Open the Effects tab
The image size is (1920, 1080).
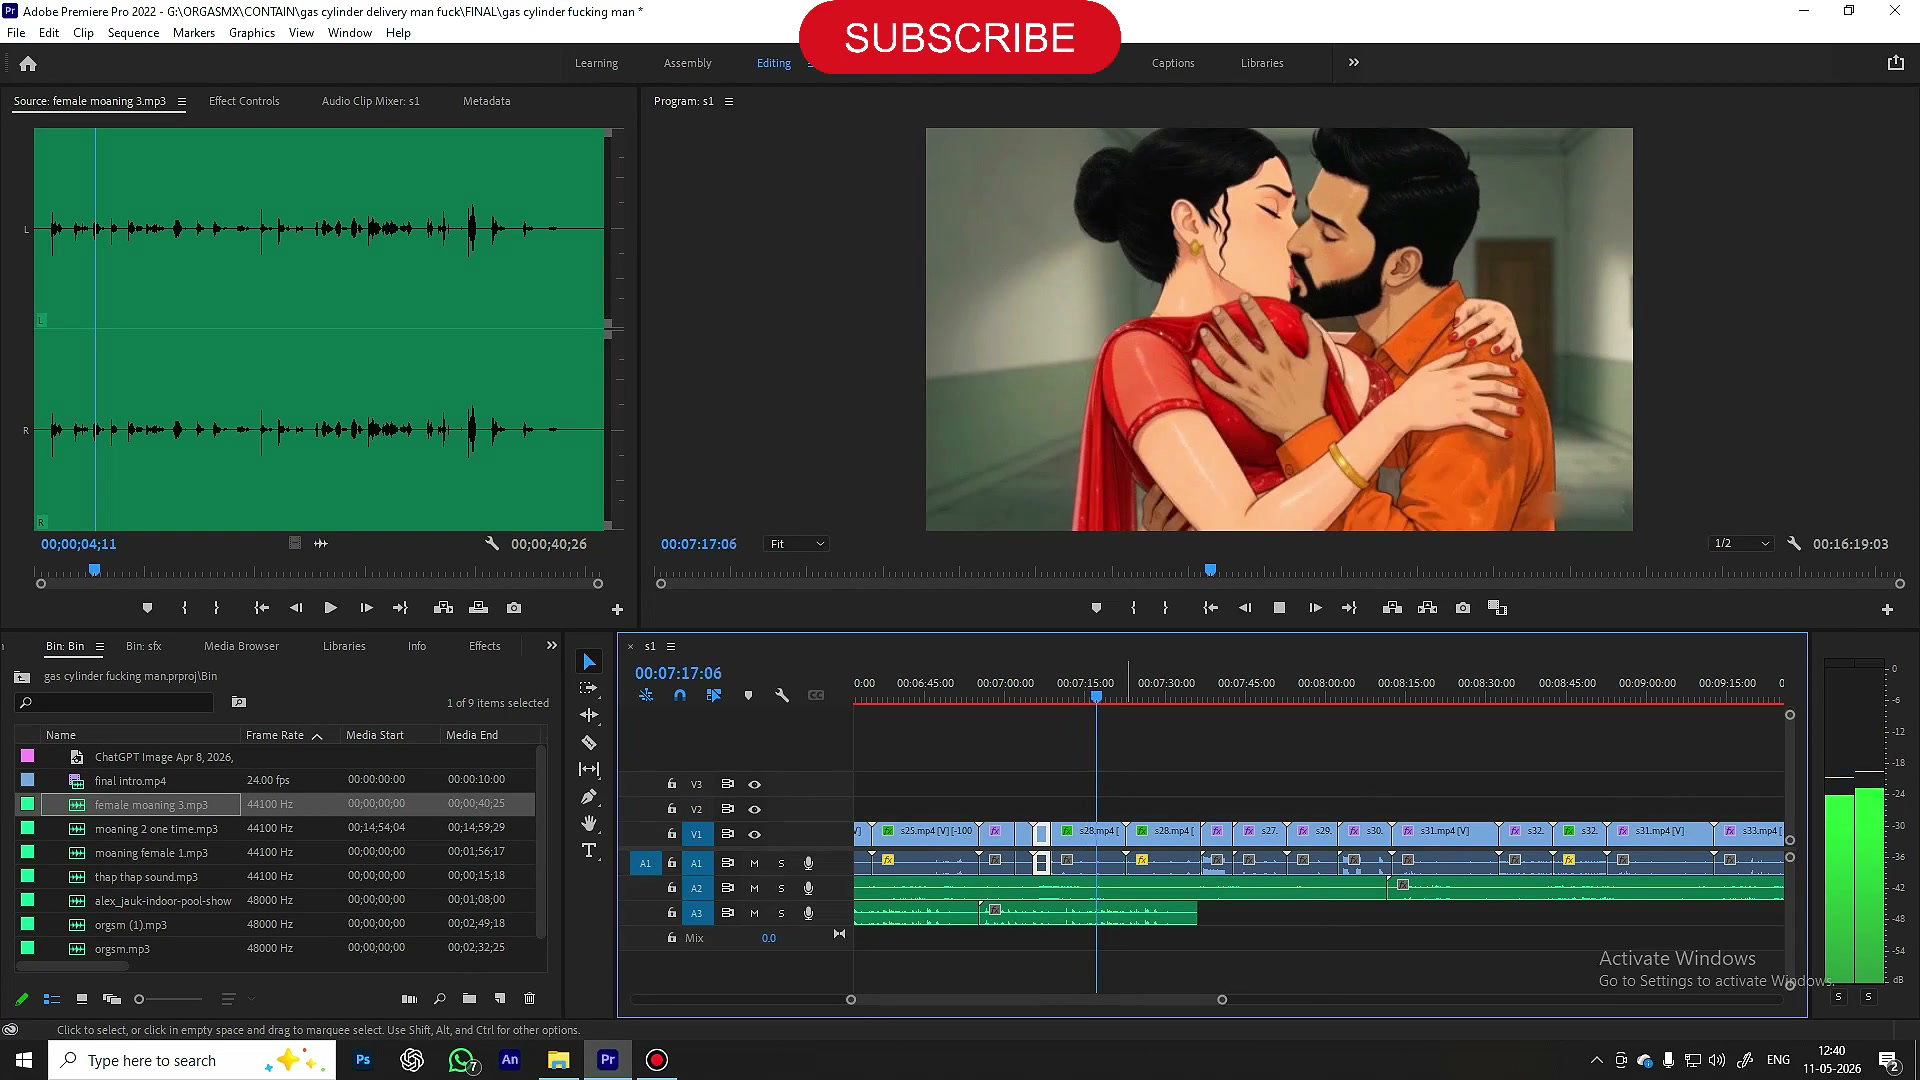[x=484, y=646]
